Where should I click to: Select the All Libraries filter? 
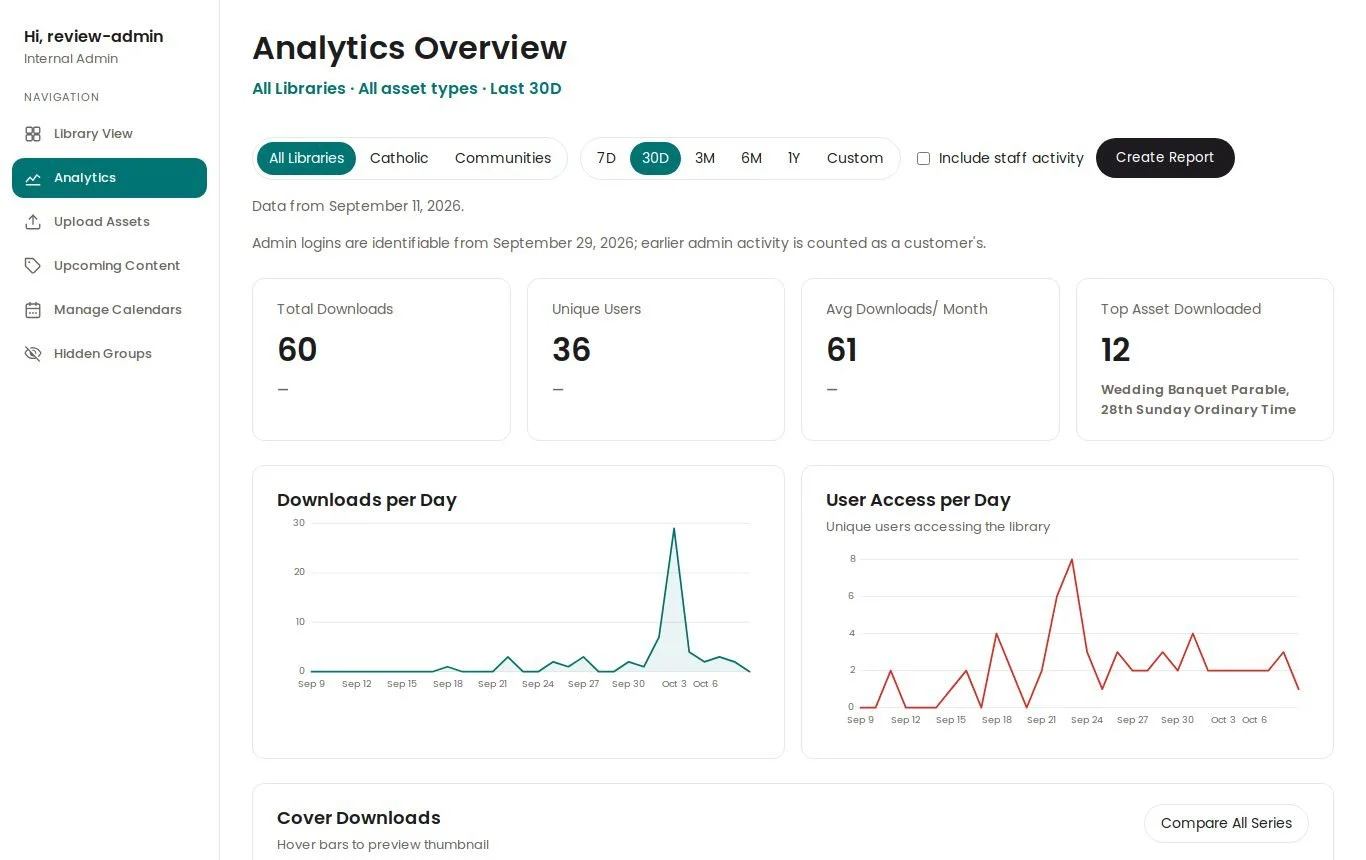(306, 158)
